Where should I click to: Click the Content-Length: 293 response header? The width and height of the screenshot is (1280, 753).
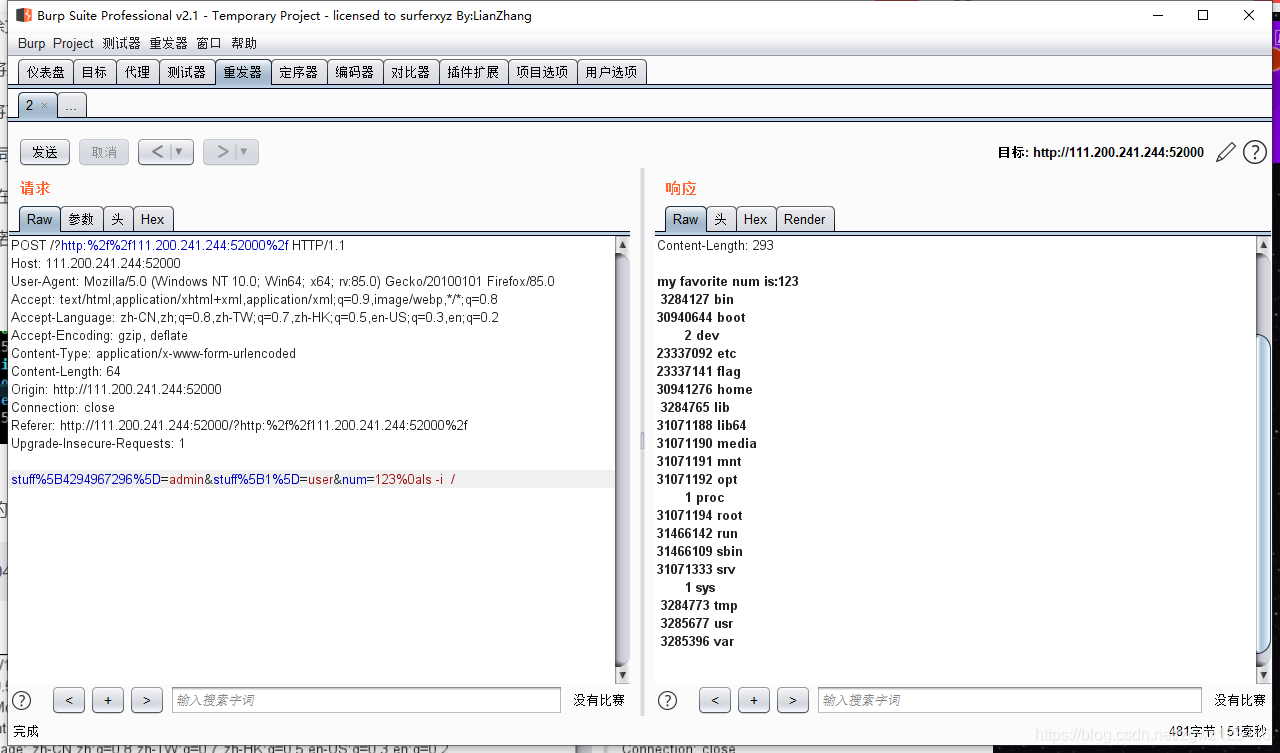click(715, 245)
